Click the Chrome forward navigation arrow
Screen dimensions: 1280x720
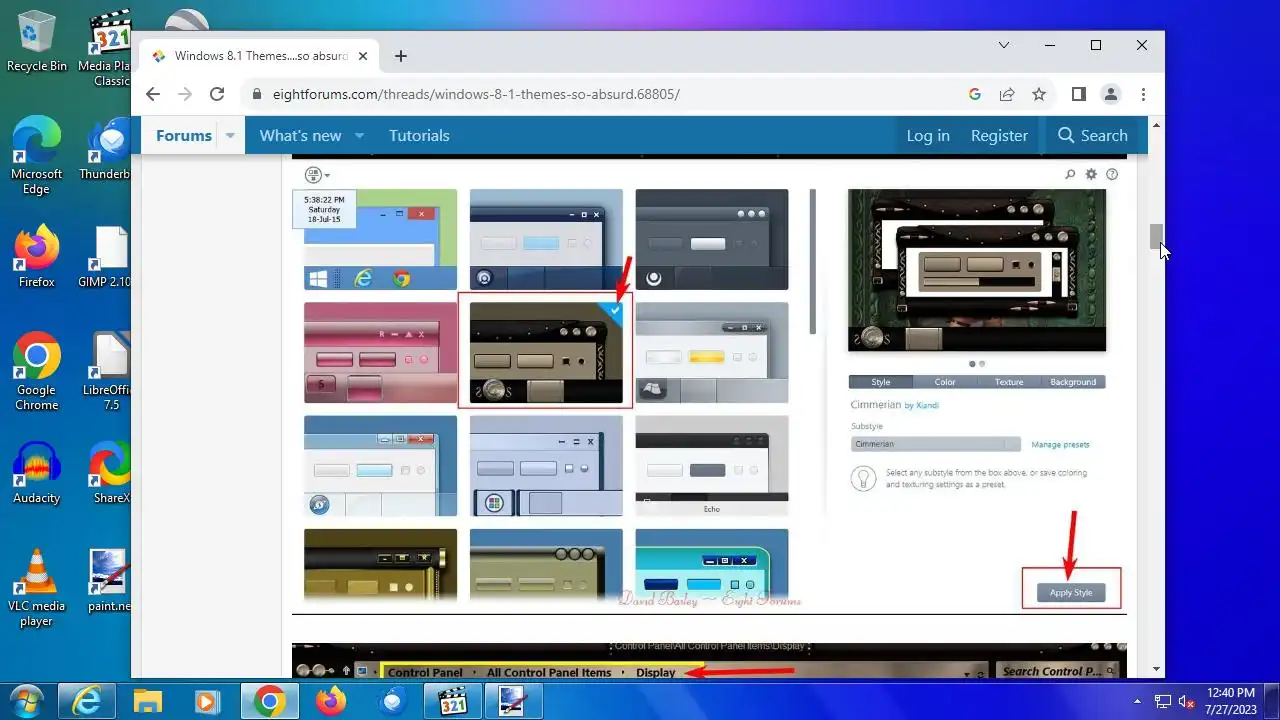[x=184, y=94]
